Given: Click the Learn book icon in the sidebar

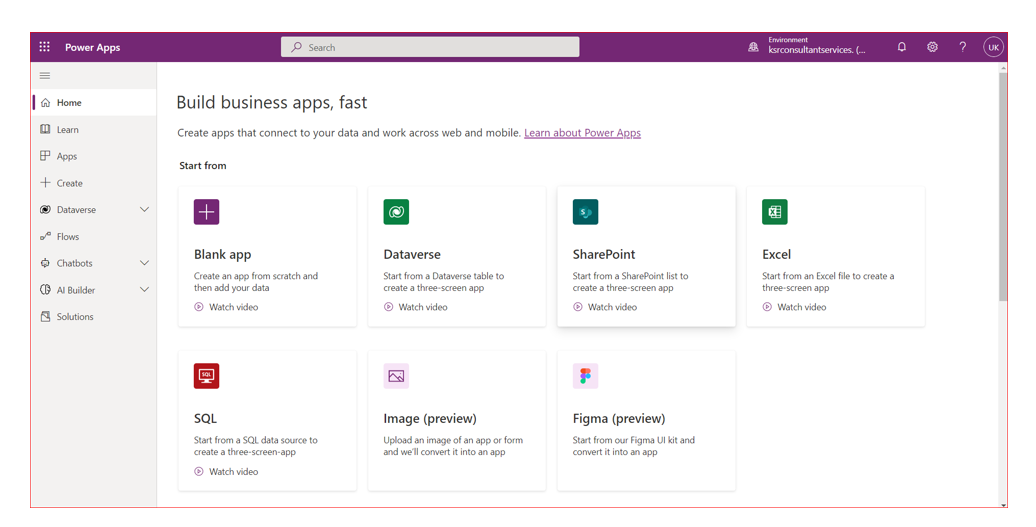Looking at the screenshot, I should click(x=46, y=129).
